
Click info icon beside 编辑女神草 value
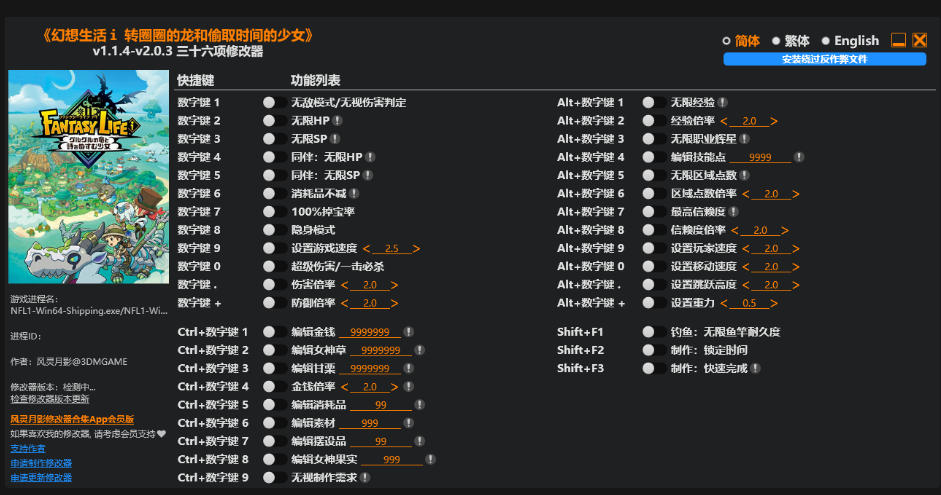(x=419, y=350)
